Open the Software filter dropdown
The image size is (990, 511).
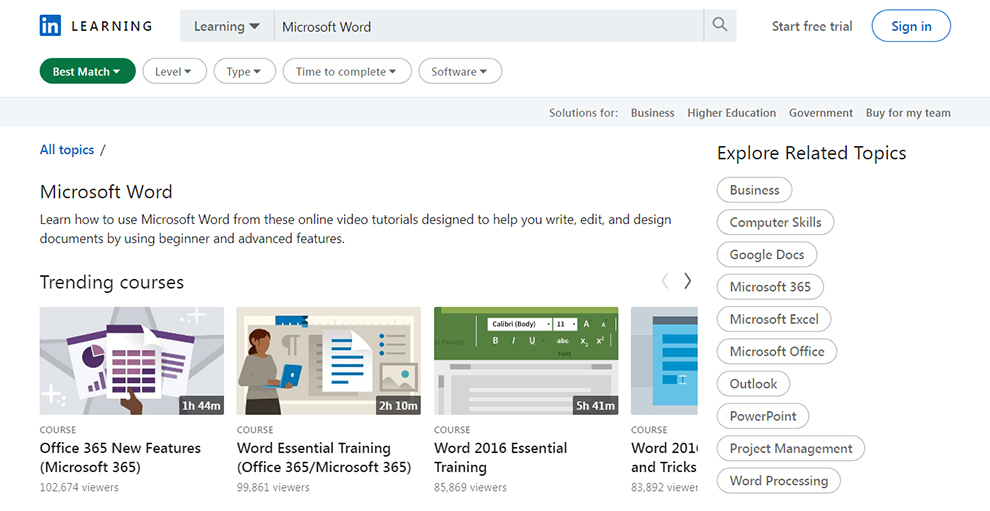click(x=460, y=71)
